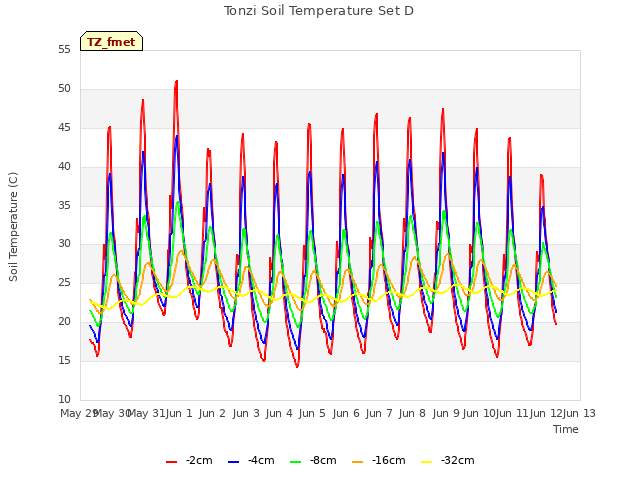This screenshot has height=480, width=640.
Task: Click the Jun 6 x-axis label
Action: coord(346,413)
